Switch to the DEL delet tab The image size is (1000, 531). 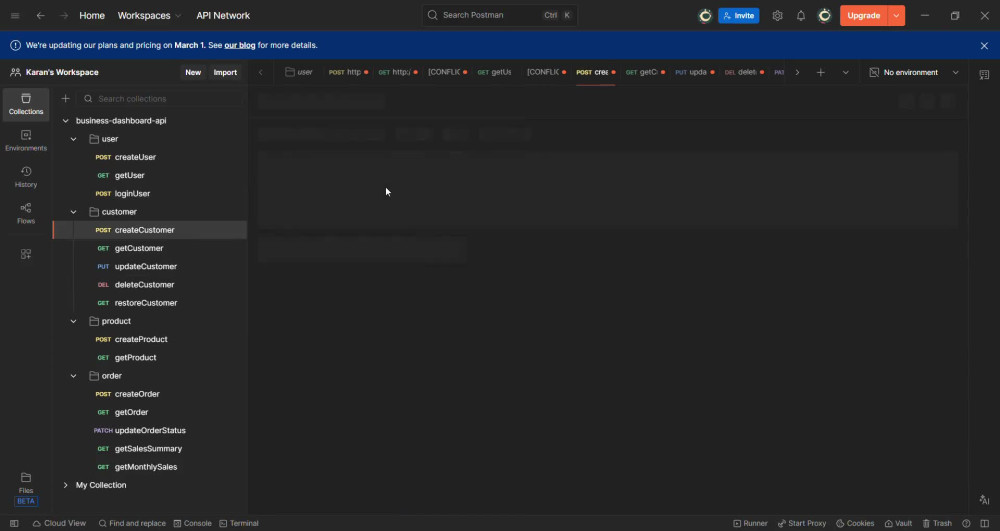744,72
